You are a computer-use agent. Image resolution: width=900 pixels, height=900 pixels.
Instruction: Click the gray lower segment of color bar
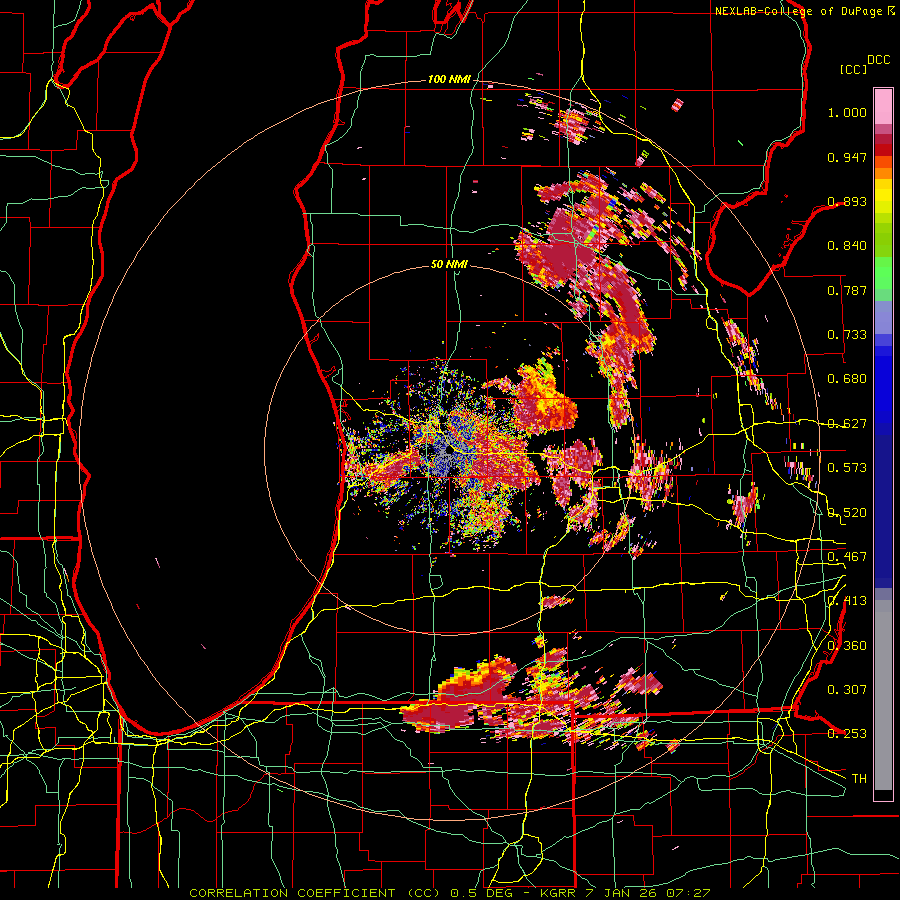(x=883, y=695)
